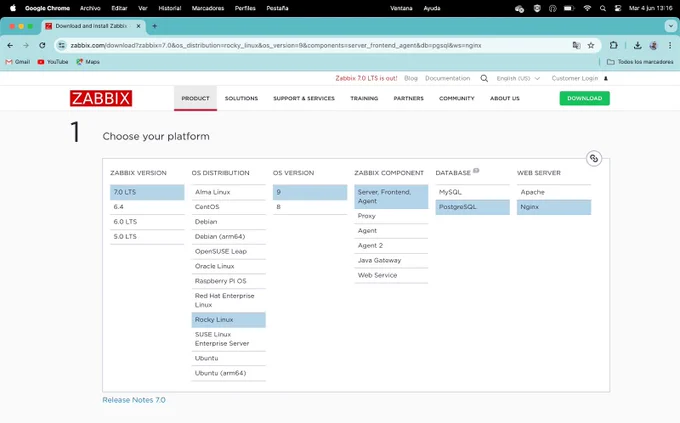Open the COMMUNITY menu

pyautogui.click(x=457, y=98)
